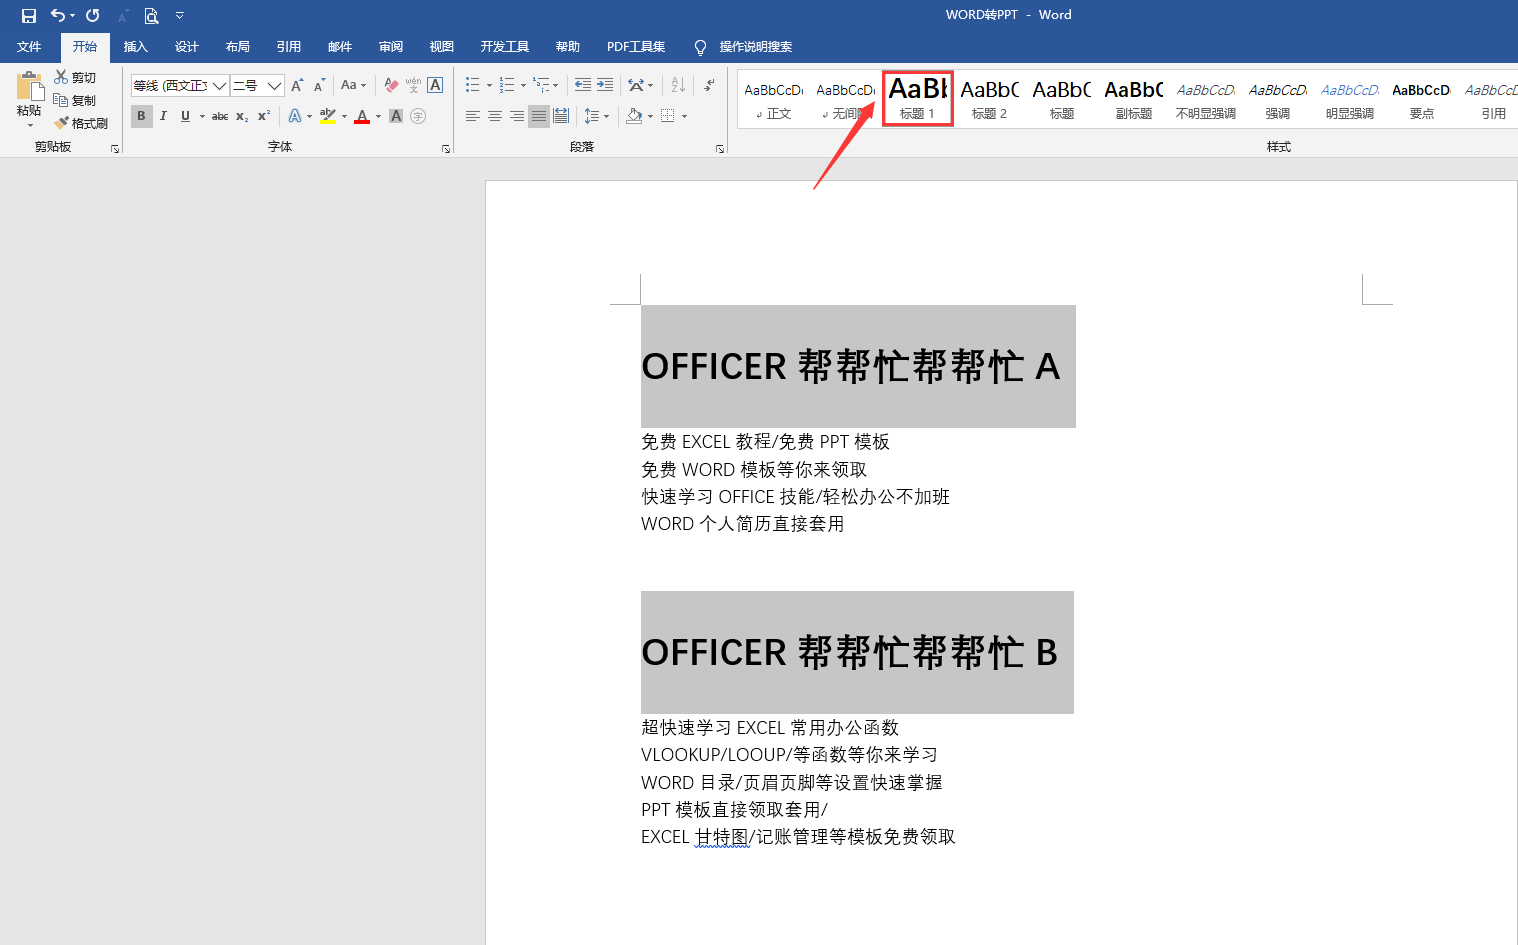The image size is (1518, 945).
Task: Toggle underline formatting
Action: [x=185, y=116]
